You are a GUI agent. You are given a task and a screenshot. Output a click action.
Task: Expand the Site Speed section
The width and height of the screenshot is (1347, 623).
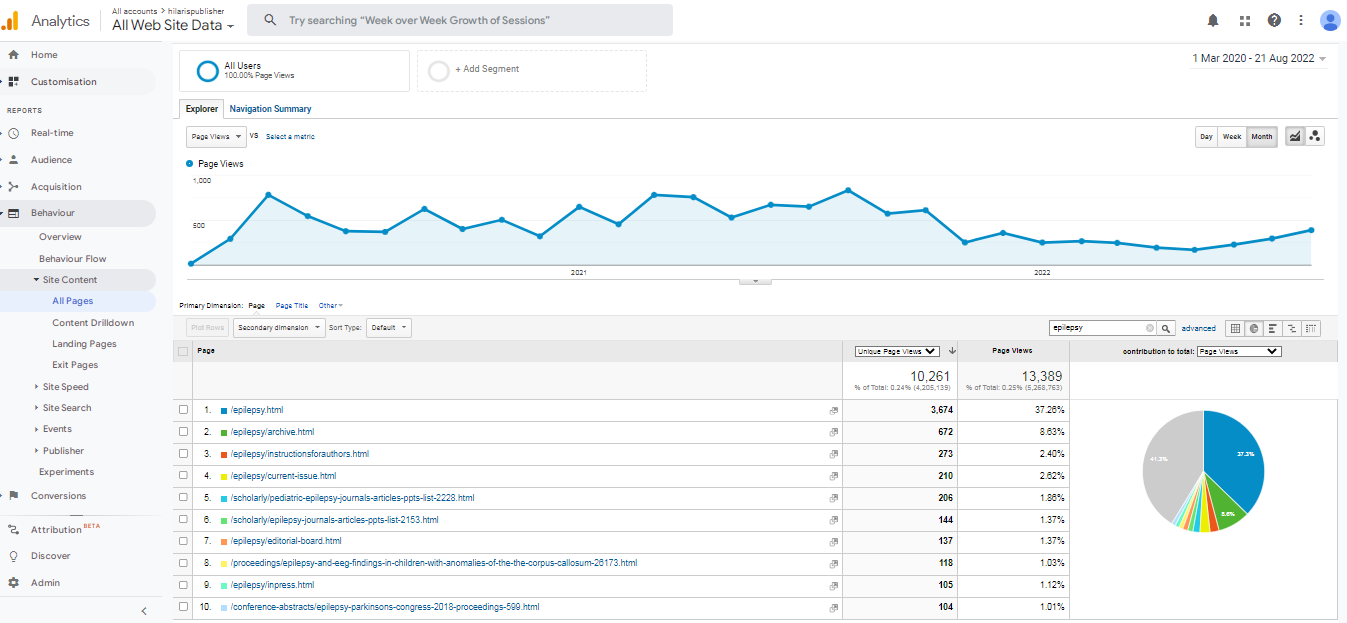(x=65, y=387)
